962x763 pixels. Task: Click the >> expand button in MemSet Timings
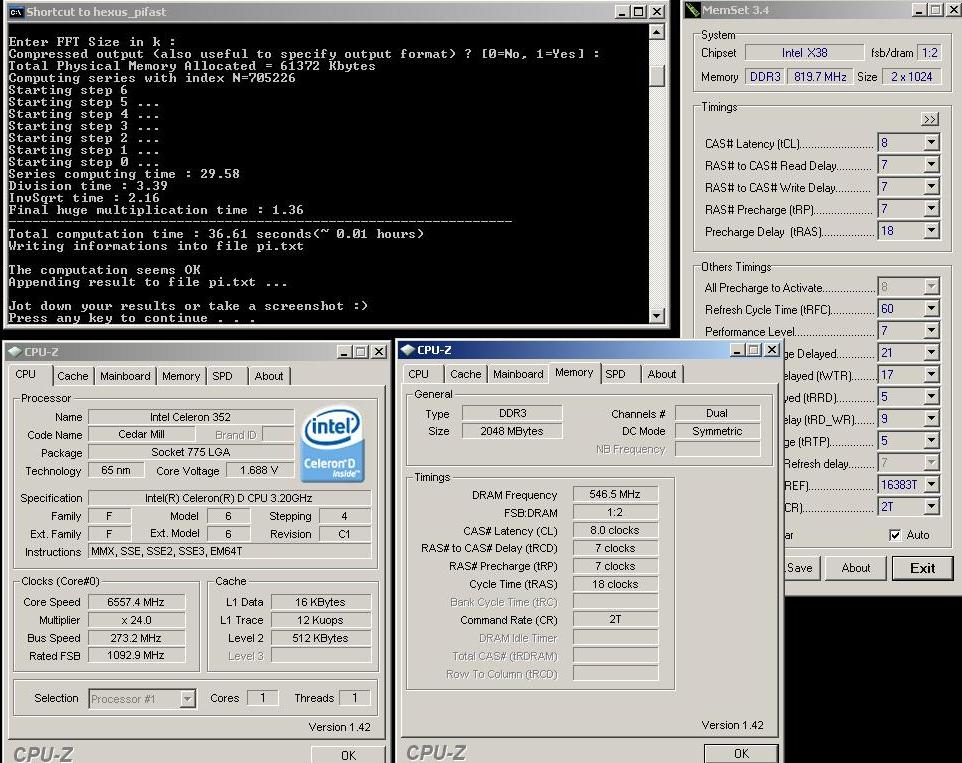point(930,119)
